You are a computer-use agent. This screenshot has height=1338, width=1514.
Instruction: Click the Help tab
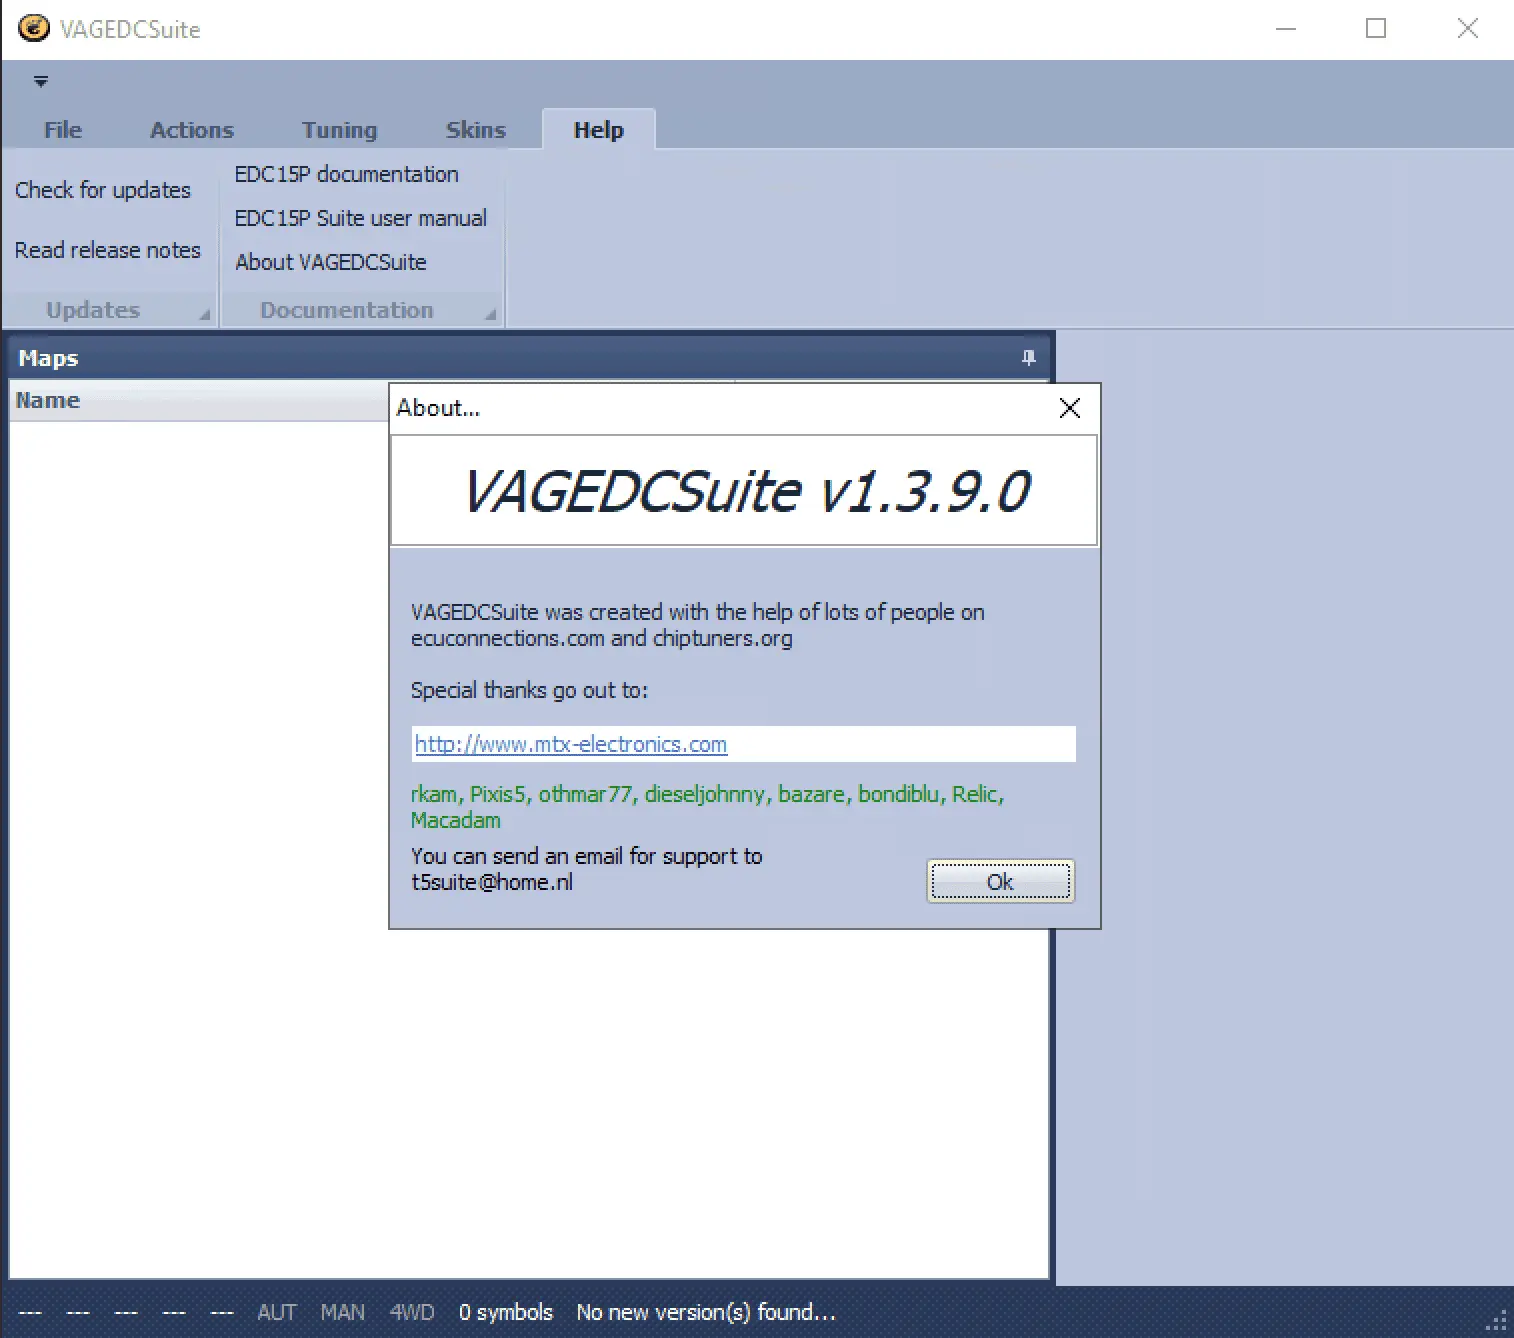tap(599, 130)
